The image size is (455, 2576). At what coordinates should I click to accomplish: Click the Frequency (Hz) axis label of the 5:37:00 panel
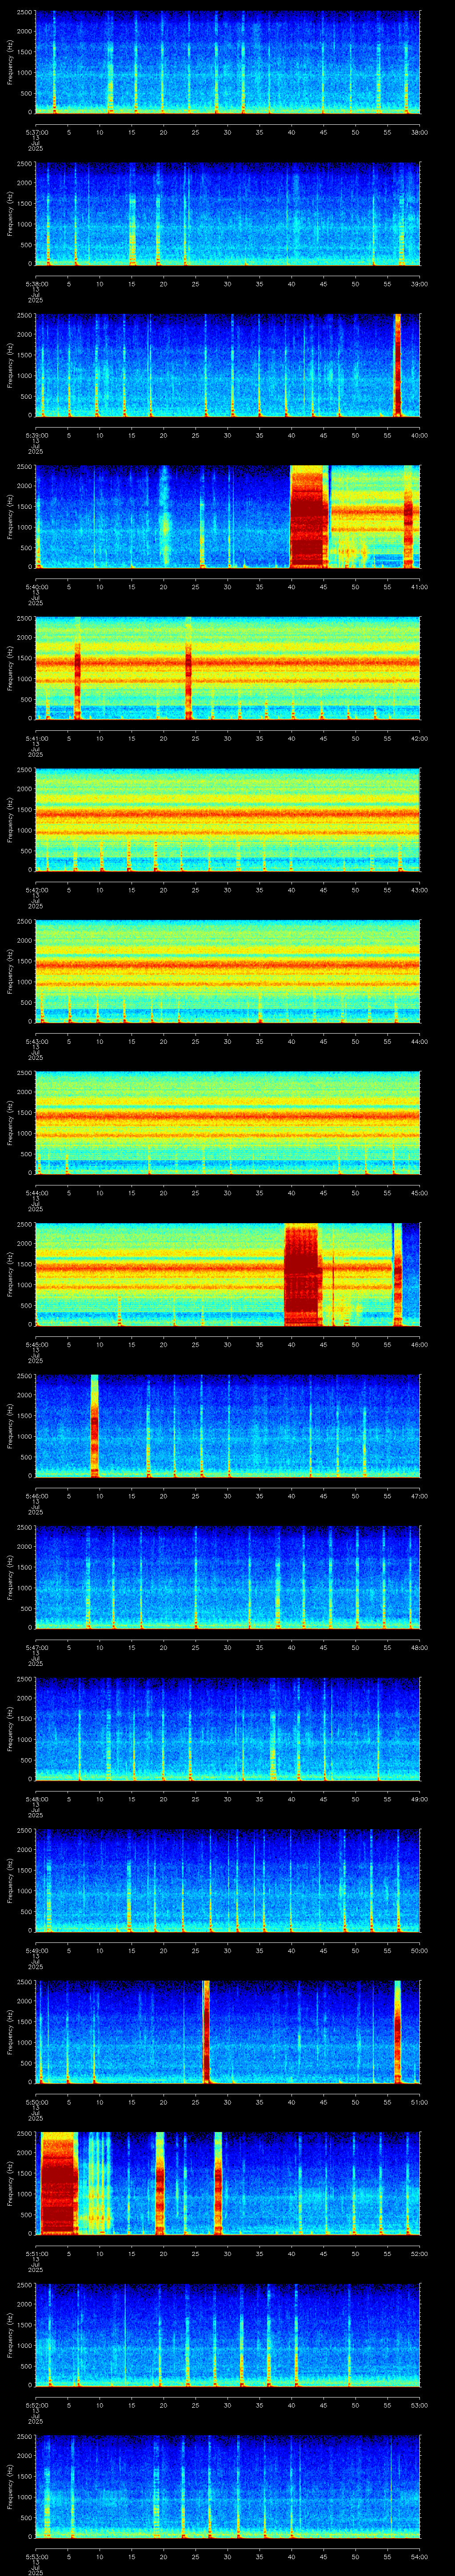pyautogui.click(x=11, y=62)
